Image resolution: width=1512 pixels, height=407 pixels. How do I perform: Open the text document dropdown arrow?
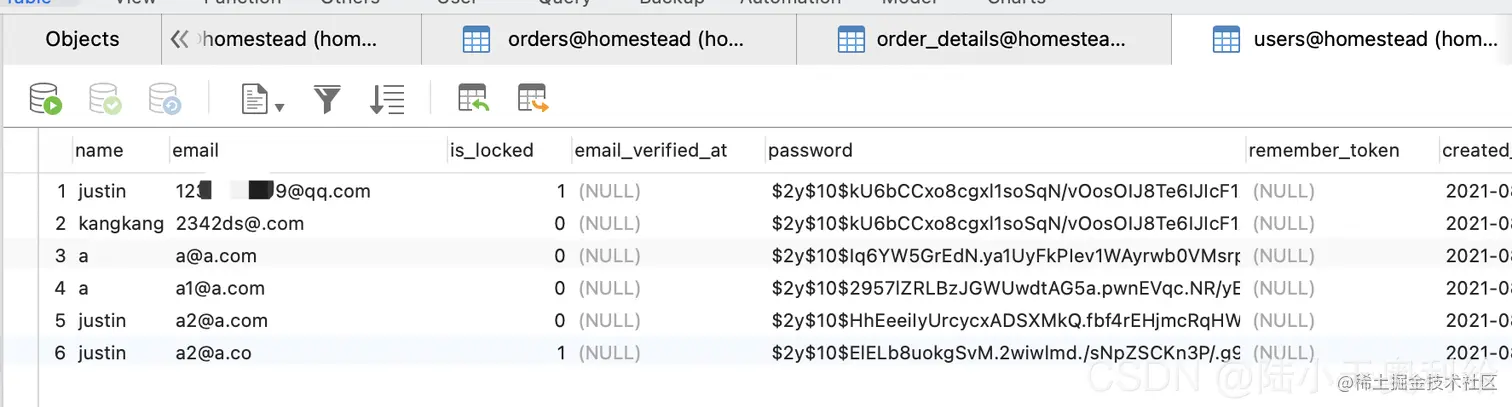coord(280,106)
